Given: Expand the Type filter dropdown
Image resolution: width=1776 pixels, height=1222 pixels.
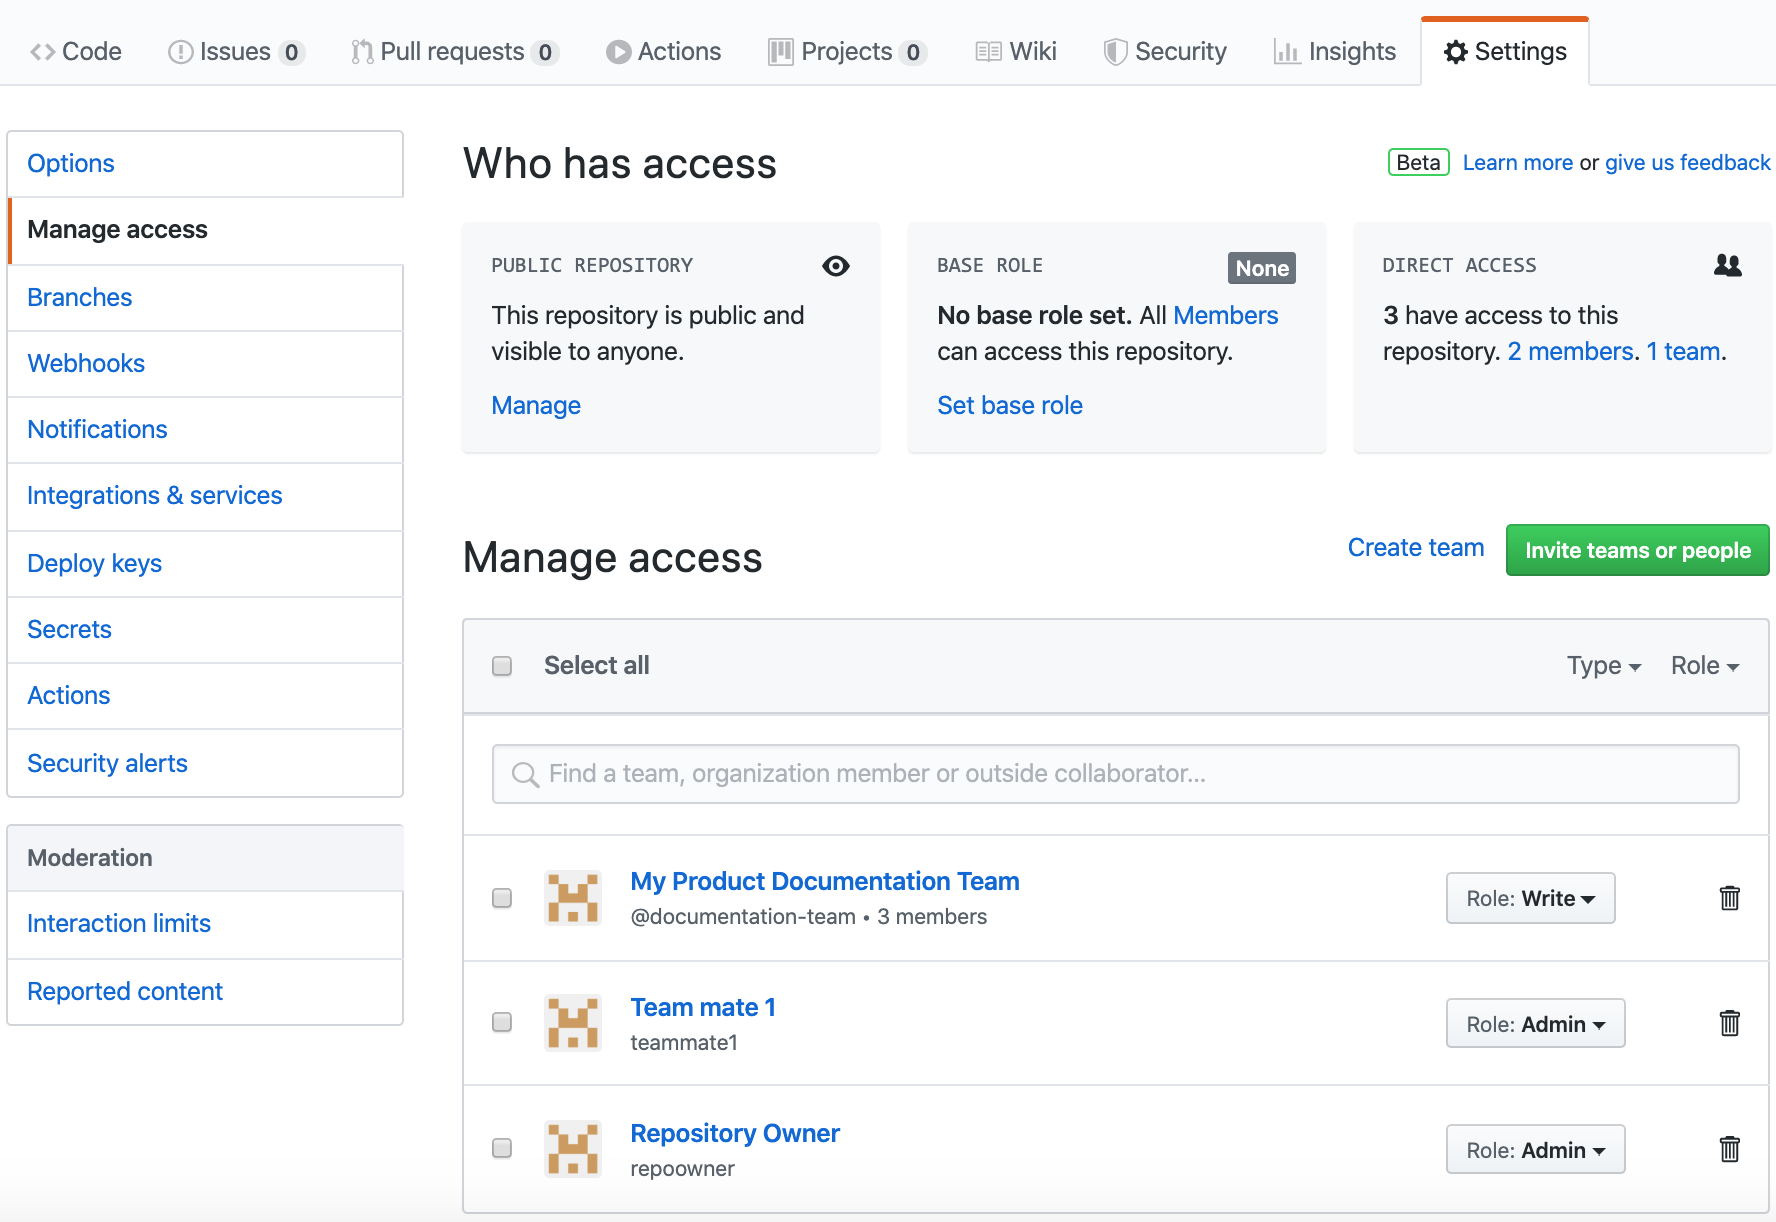Looking at the screenshot, I should [x=1603, y=666].
